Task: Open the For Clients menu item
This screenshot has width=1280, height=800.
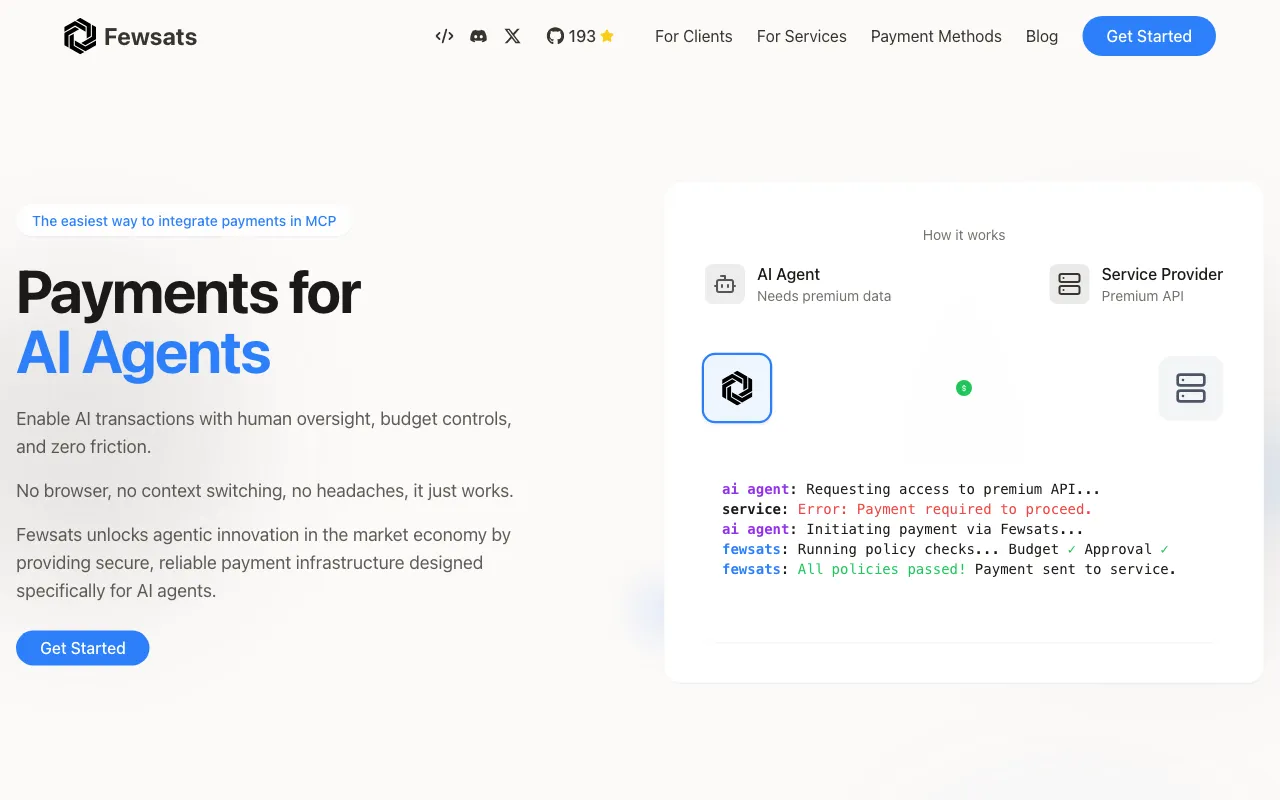Action: point(694,36)
